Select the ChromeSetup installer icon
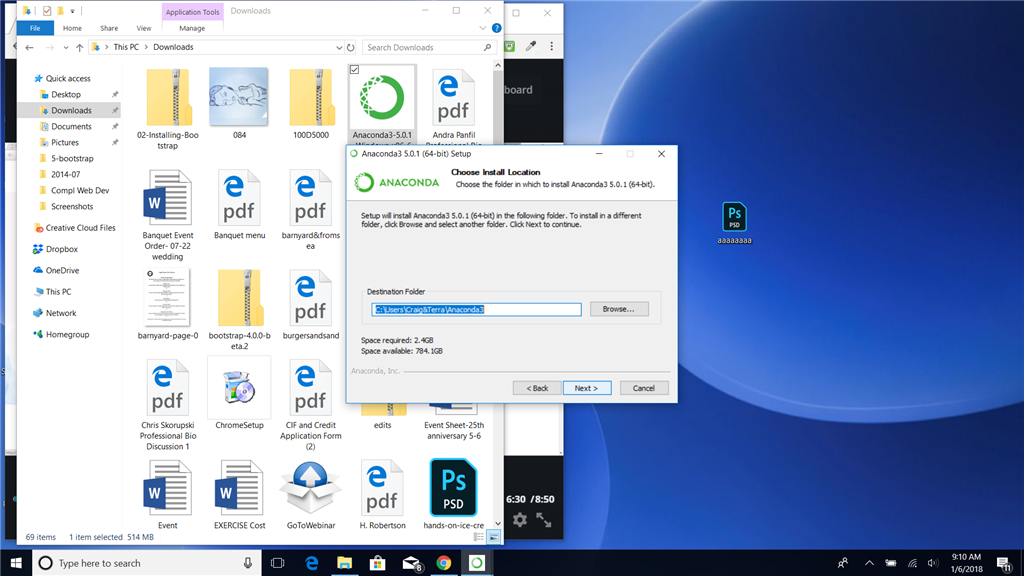This screenshot has width=1024, height=576. click(x=239, y=388)
